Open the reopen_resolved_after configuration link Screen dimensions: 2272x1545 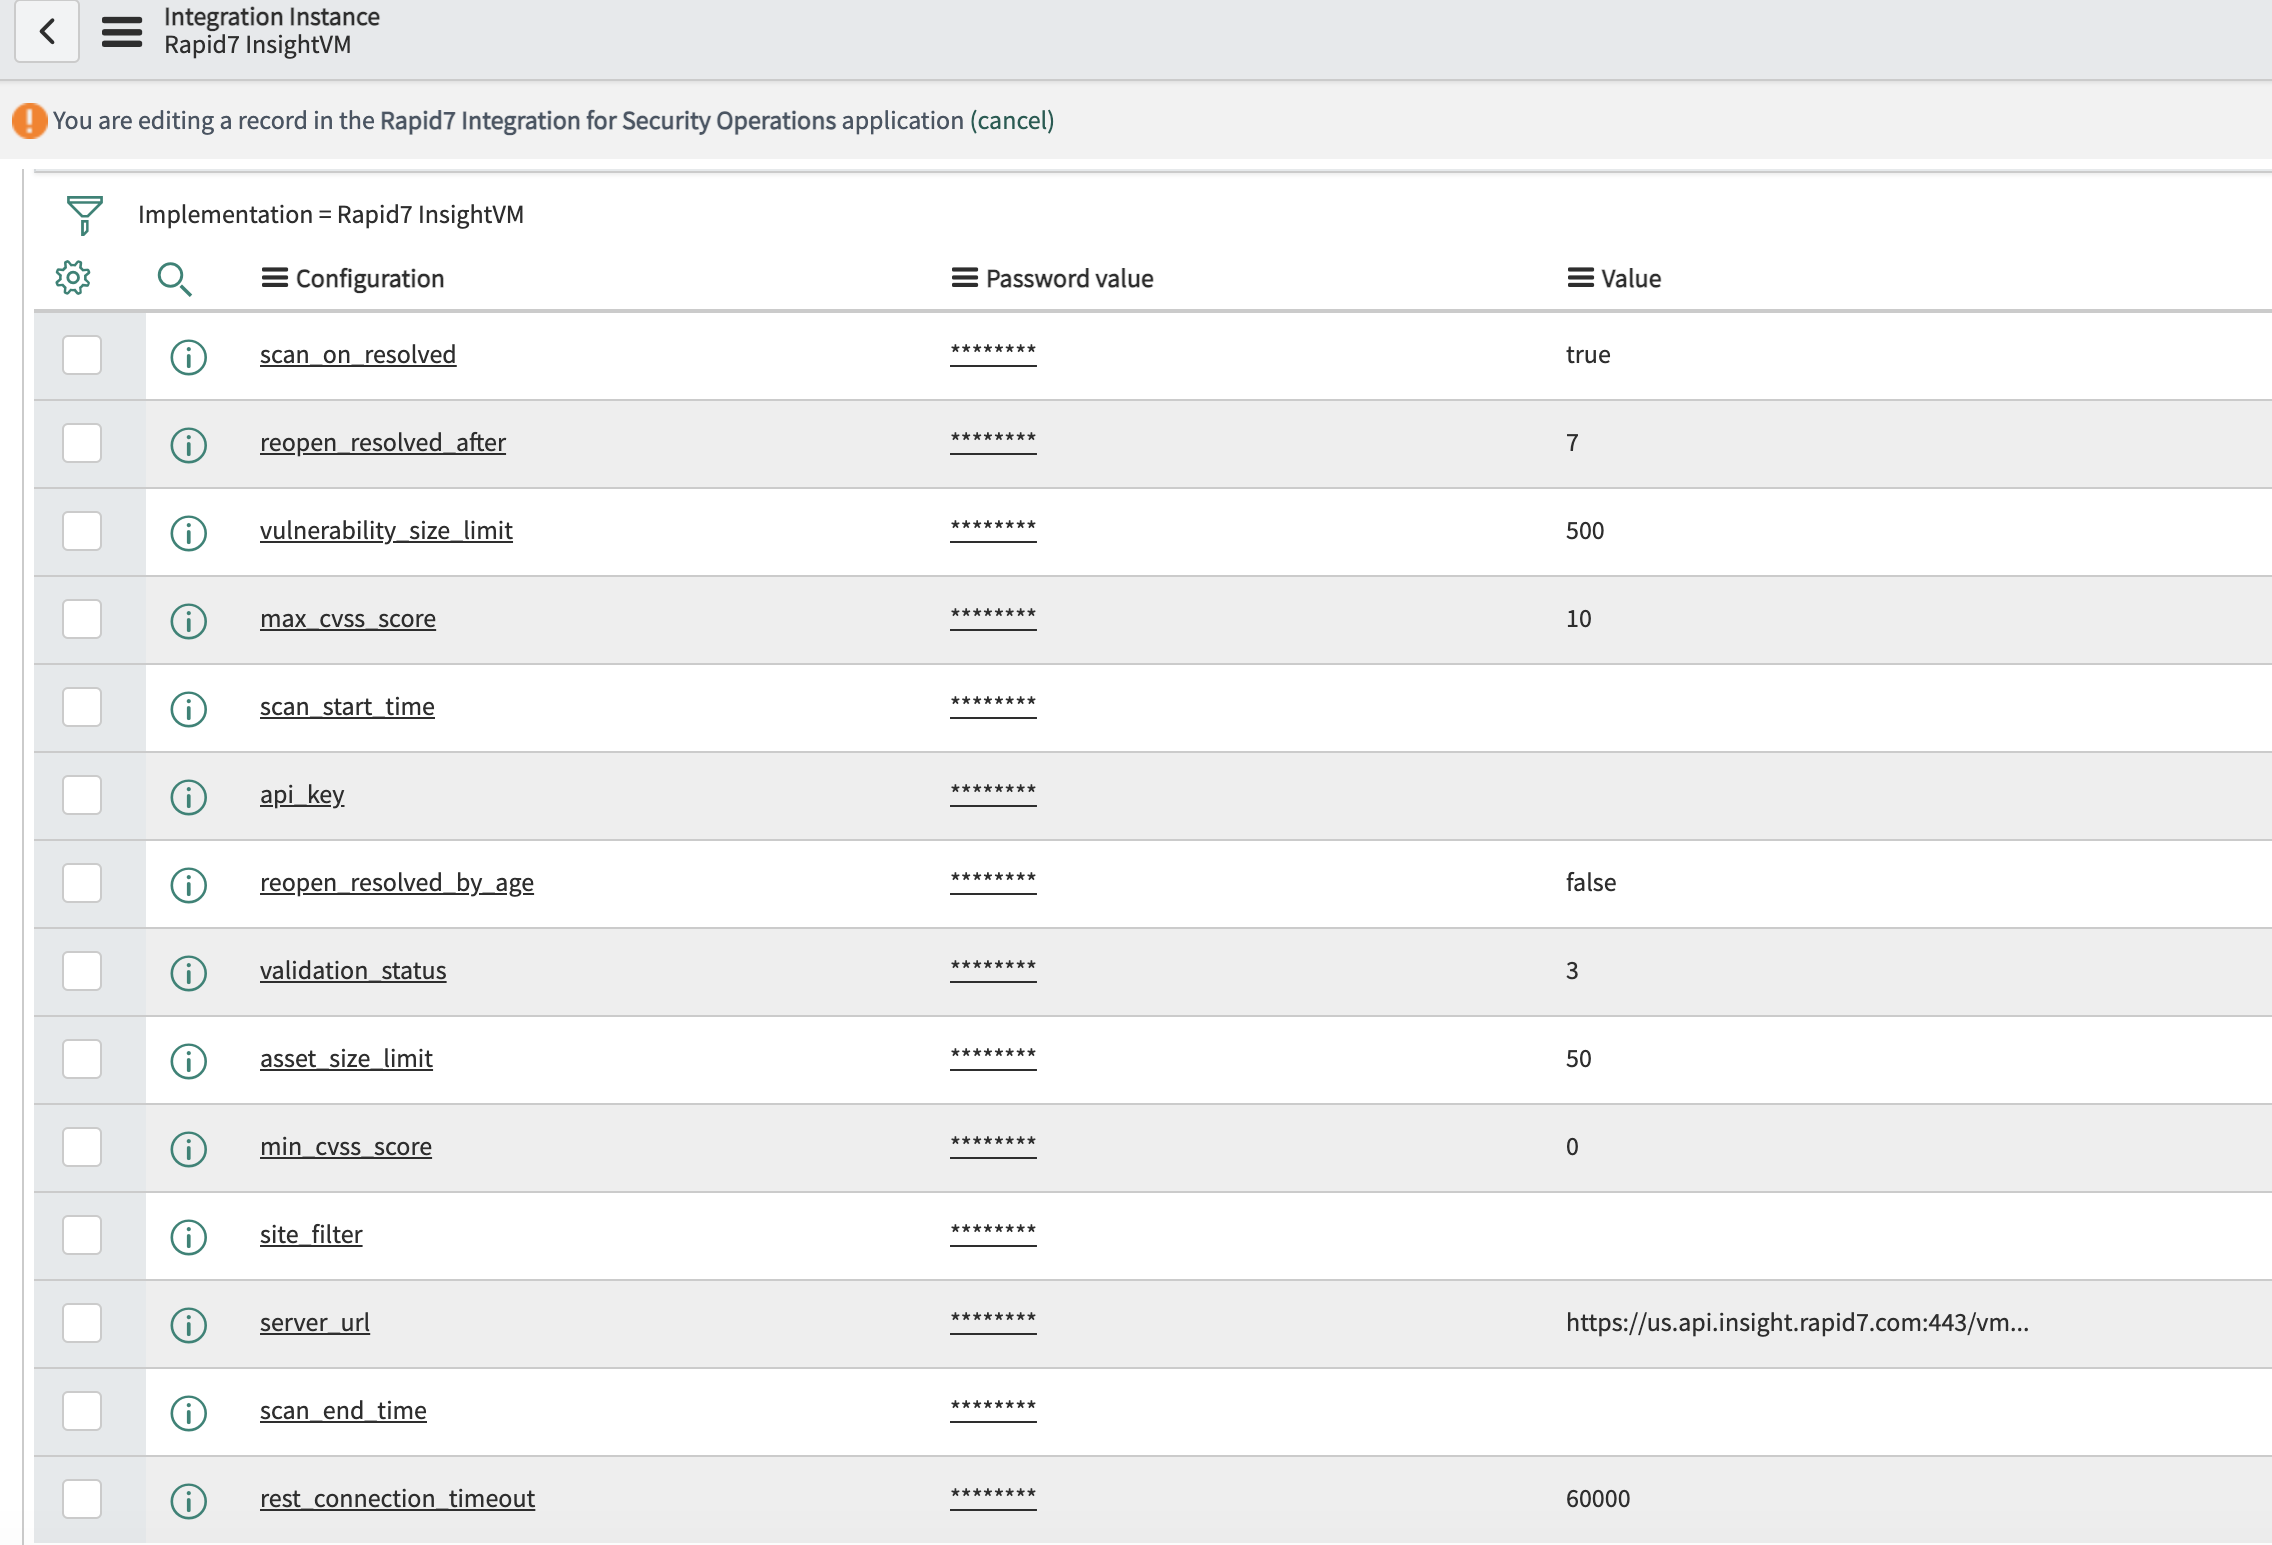(383, 443)
